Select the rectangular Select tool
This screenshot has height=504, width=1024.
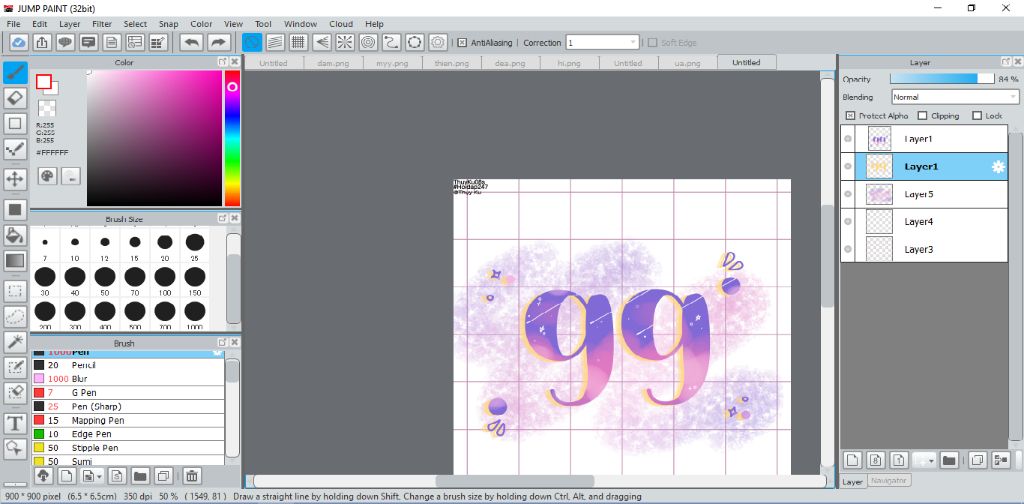click(x=15, y=291)
